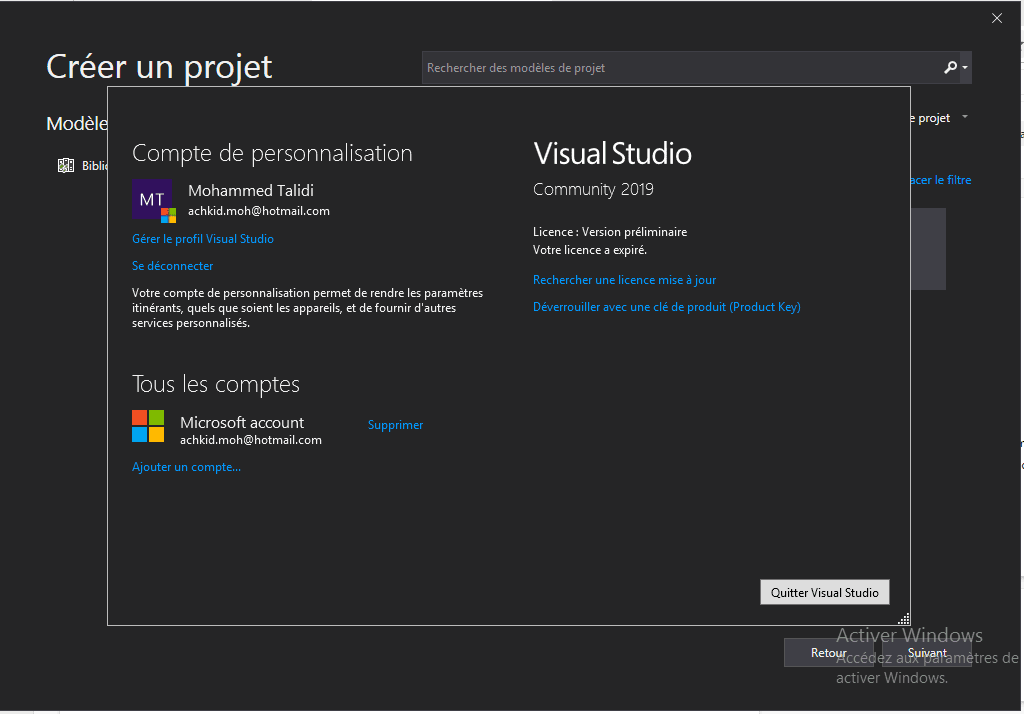Viewport: 1024px width, 714px height.
Task: Click the Retour button
Action: 828,653
